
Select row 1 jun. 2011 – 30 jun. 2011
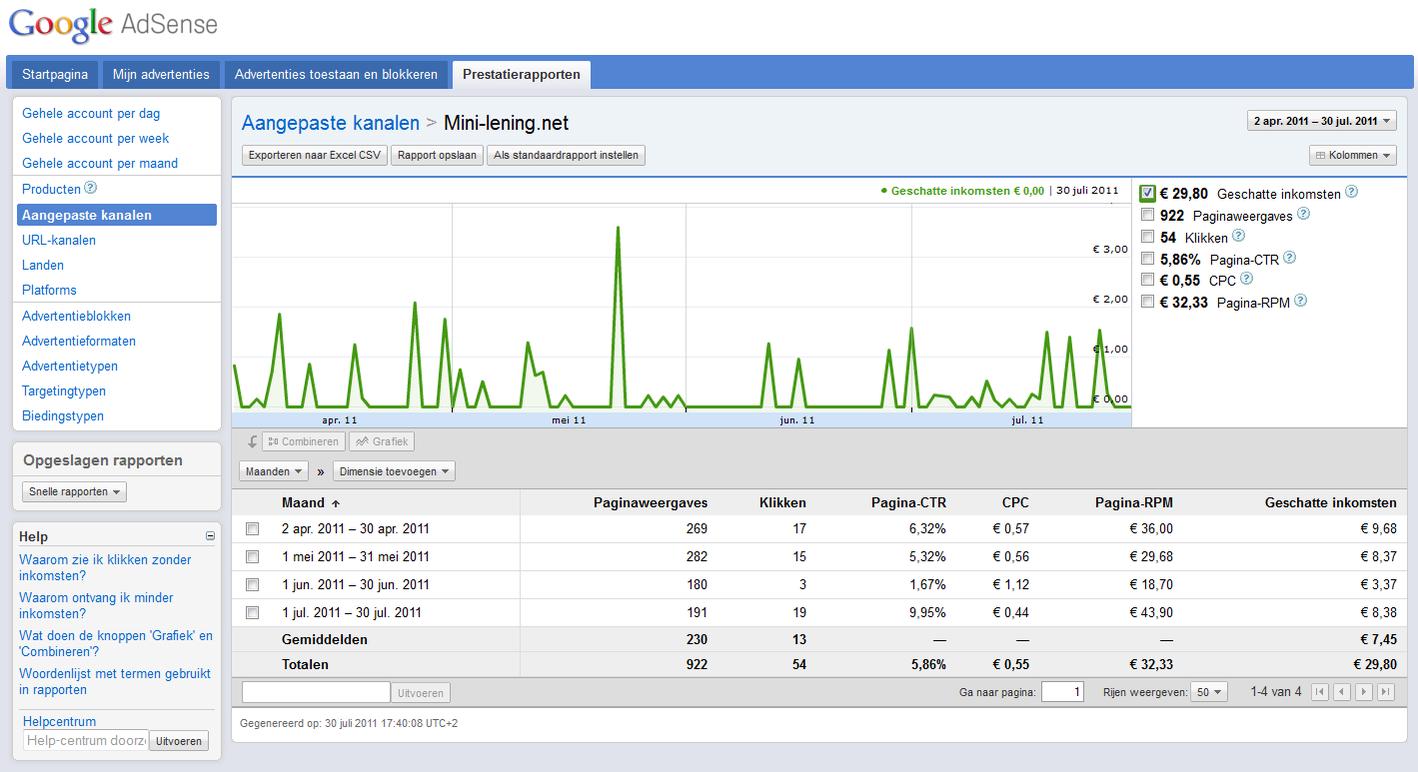(252, 585)
